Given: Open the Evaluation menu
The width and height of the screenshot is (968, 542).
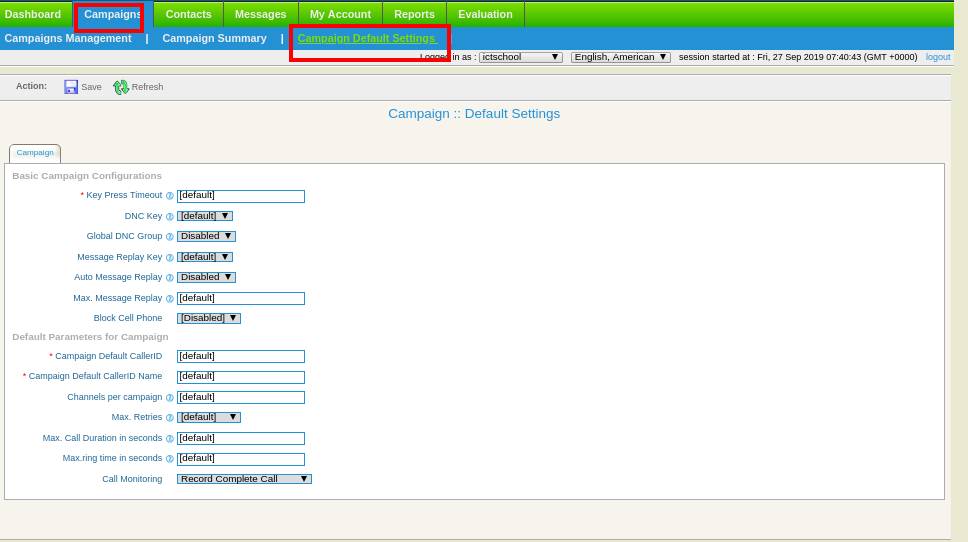Looking at the screenshot, I should tap(485, 14).
